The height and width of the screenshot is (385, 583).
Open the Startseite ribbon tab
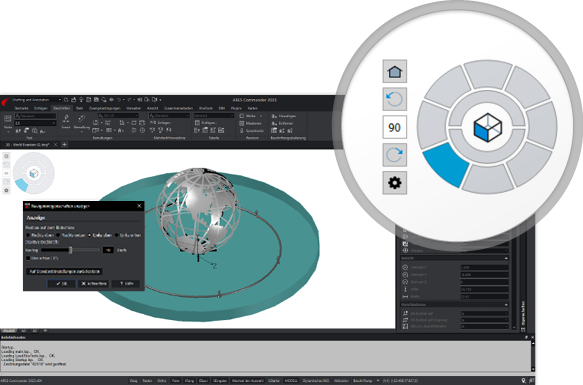click(x=21, y=108)
